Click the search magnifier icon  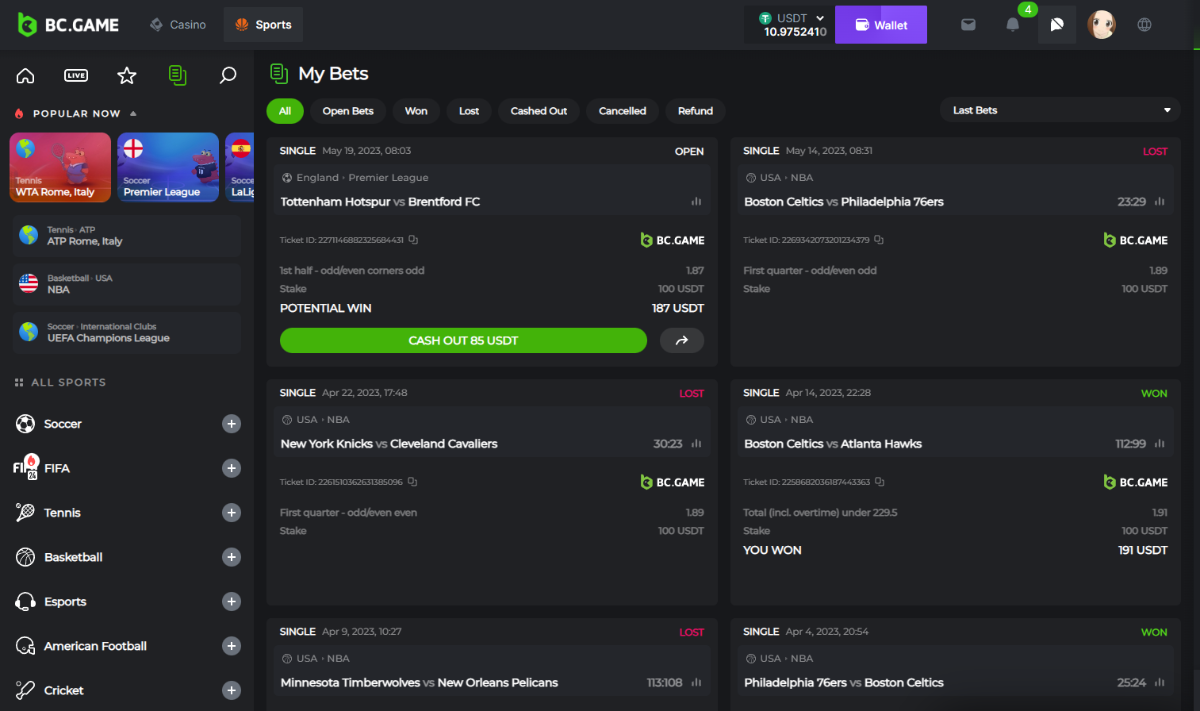[x=228, y=76]
